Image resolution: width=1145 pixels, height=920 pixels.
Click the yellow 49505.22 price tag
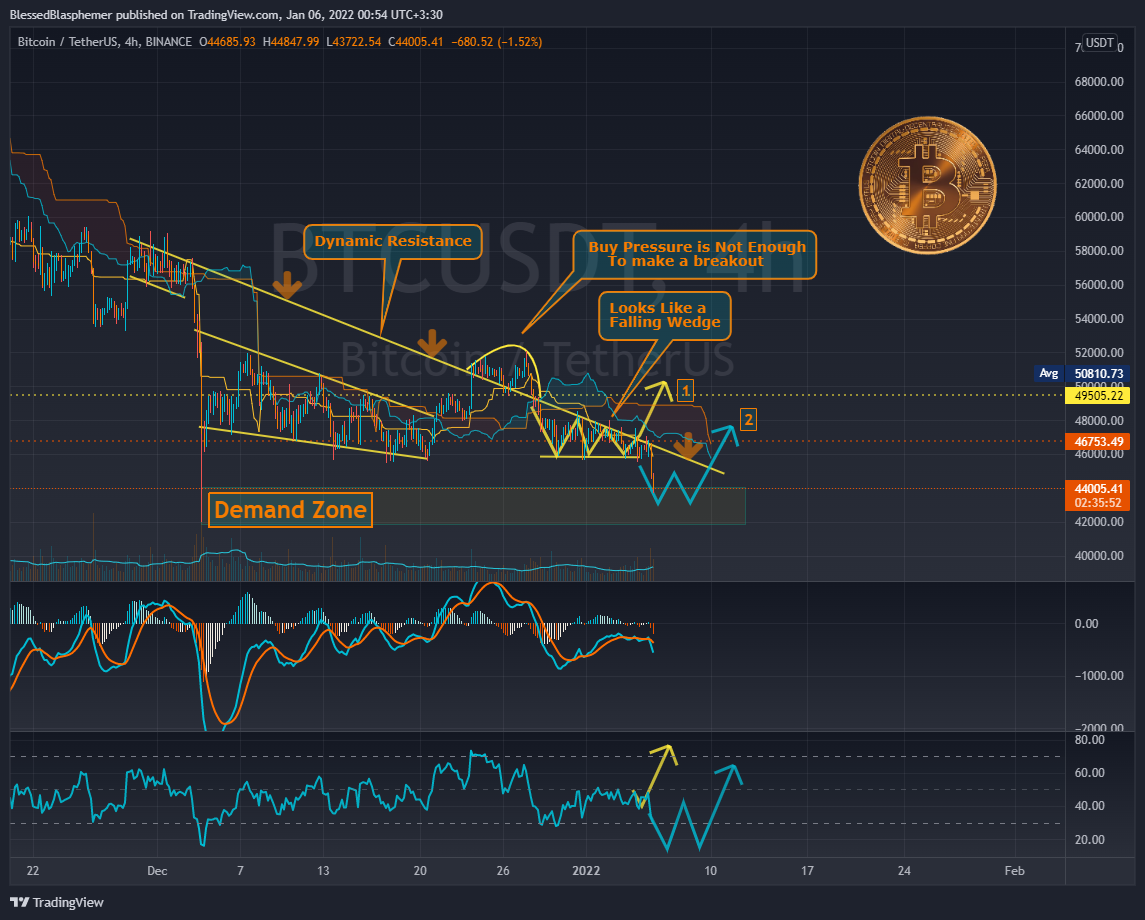1098,396
